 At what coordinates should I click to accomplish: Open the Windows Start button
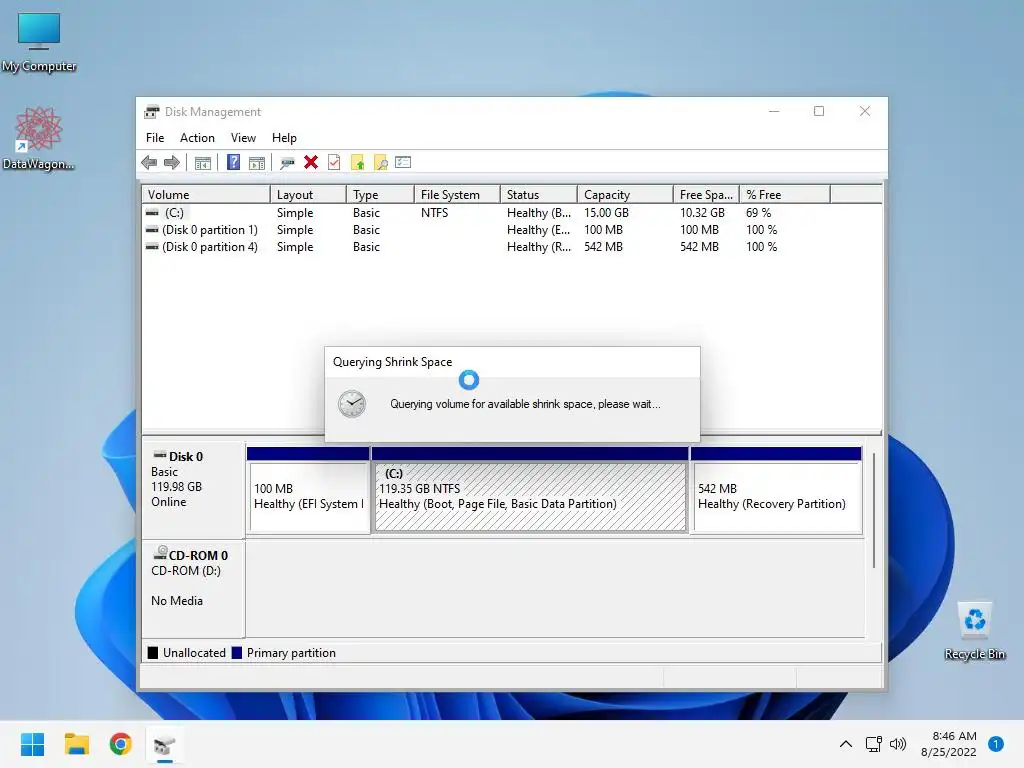pyautogui.click(x=32, y=744)
